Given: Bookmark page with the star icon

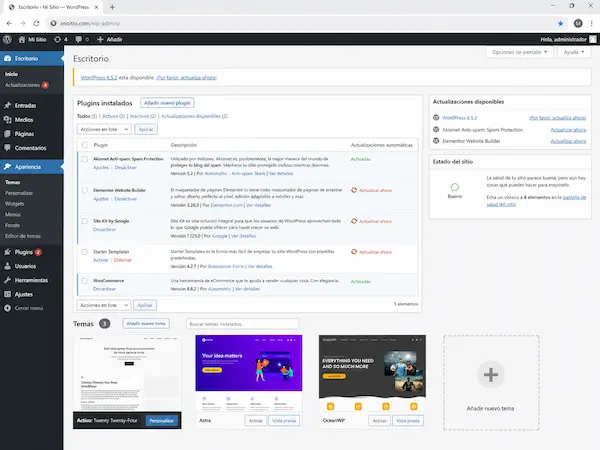Looking at the screenshot, I should click(x=561, y=23).
